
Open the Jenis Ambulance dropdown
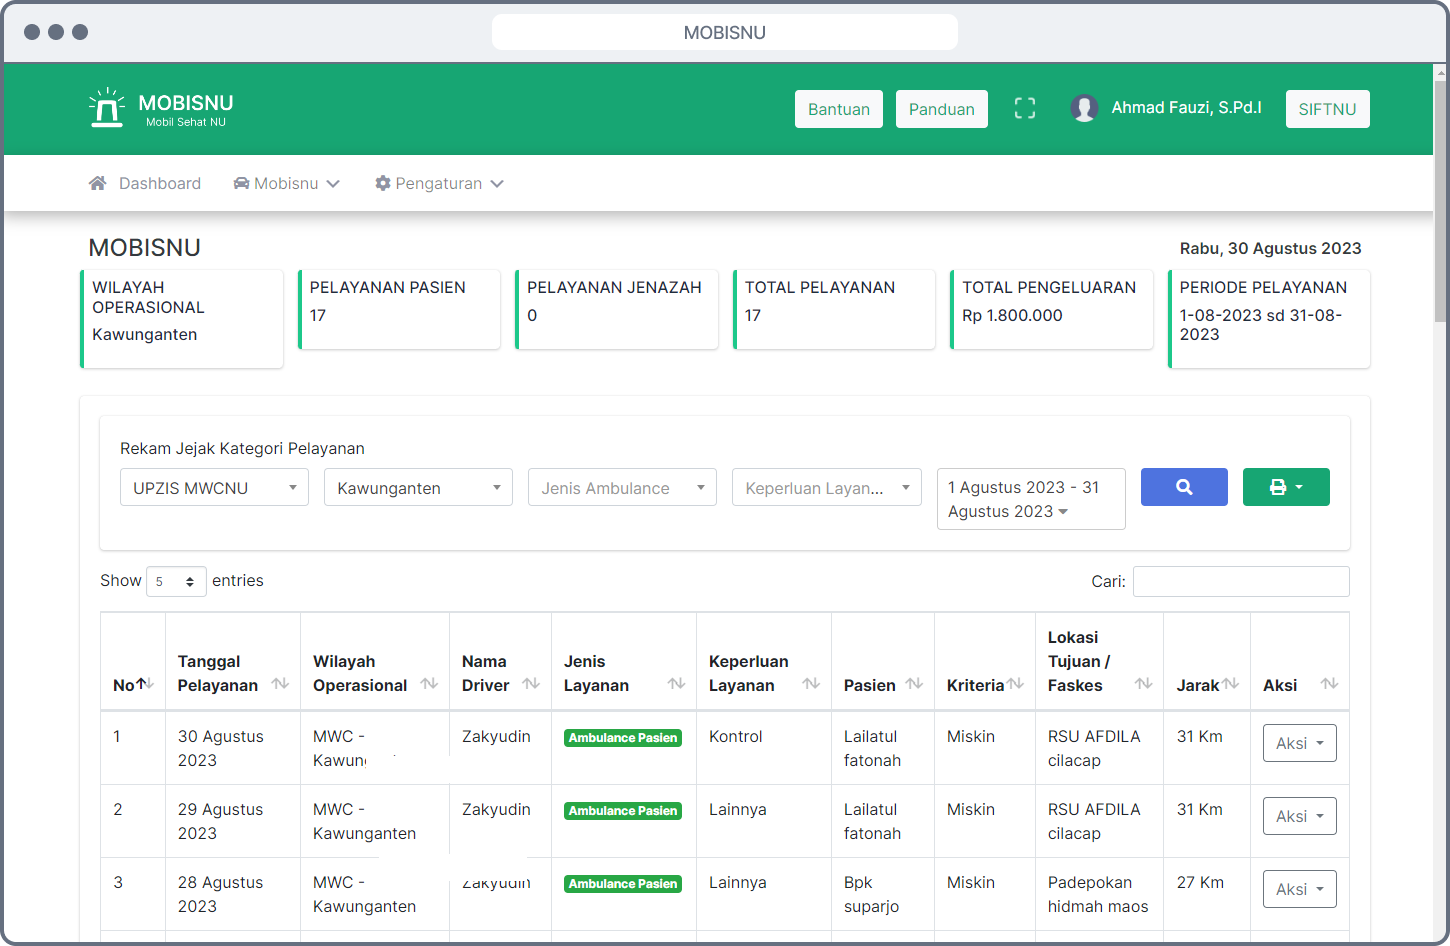point(622,488)
